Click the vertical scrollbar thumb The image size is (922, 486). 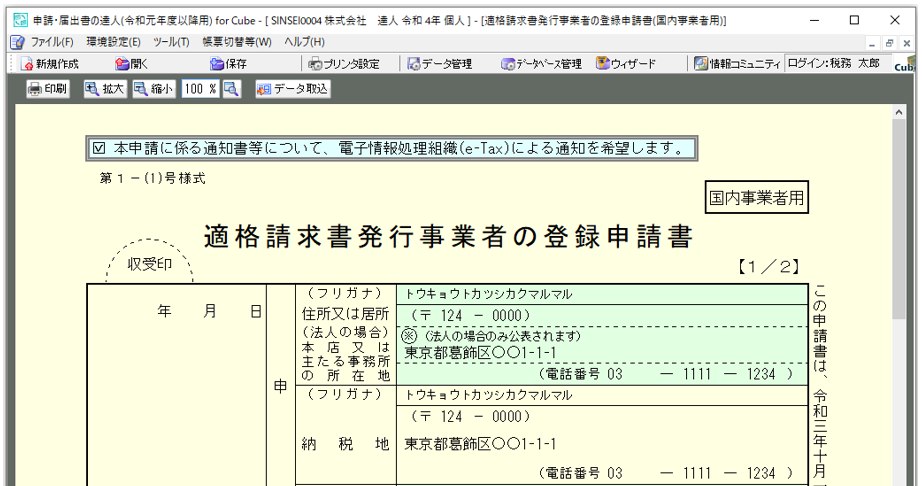coord(898,219)
